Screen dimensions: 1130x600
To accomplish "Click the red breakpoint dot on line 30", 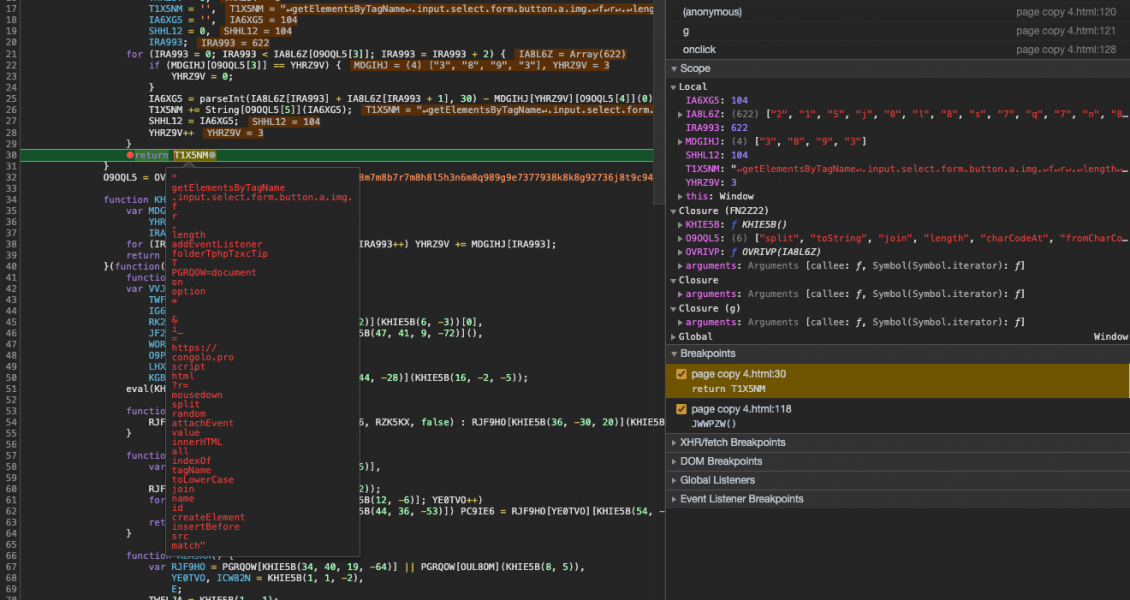I will (x=130, y=155).
